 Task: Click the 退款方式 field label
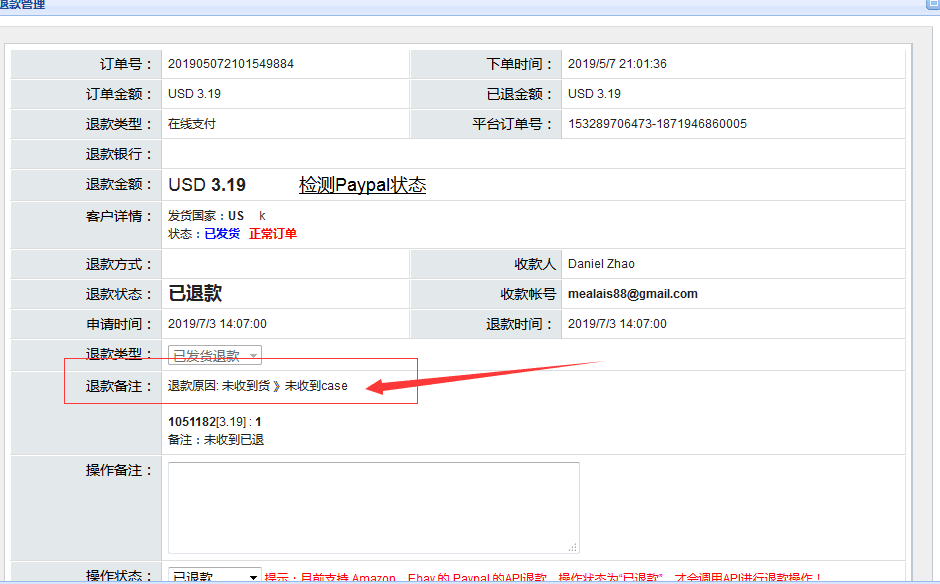click(x=119, y=264)
